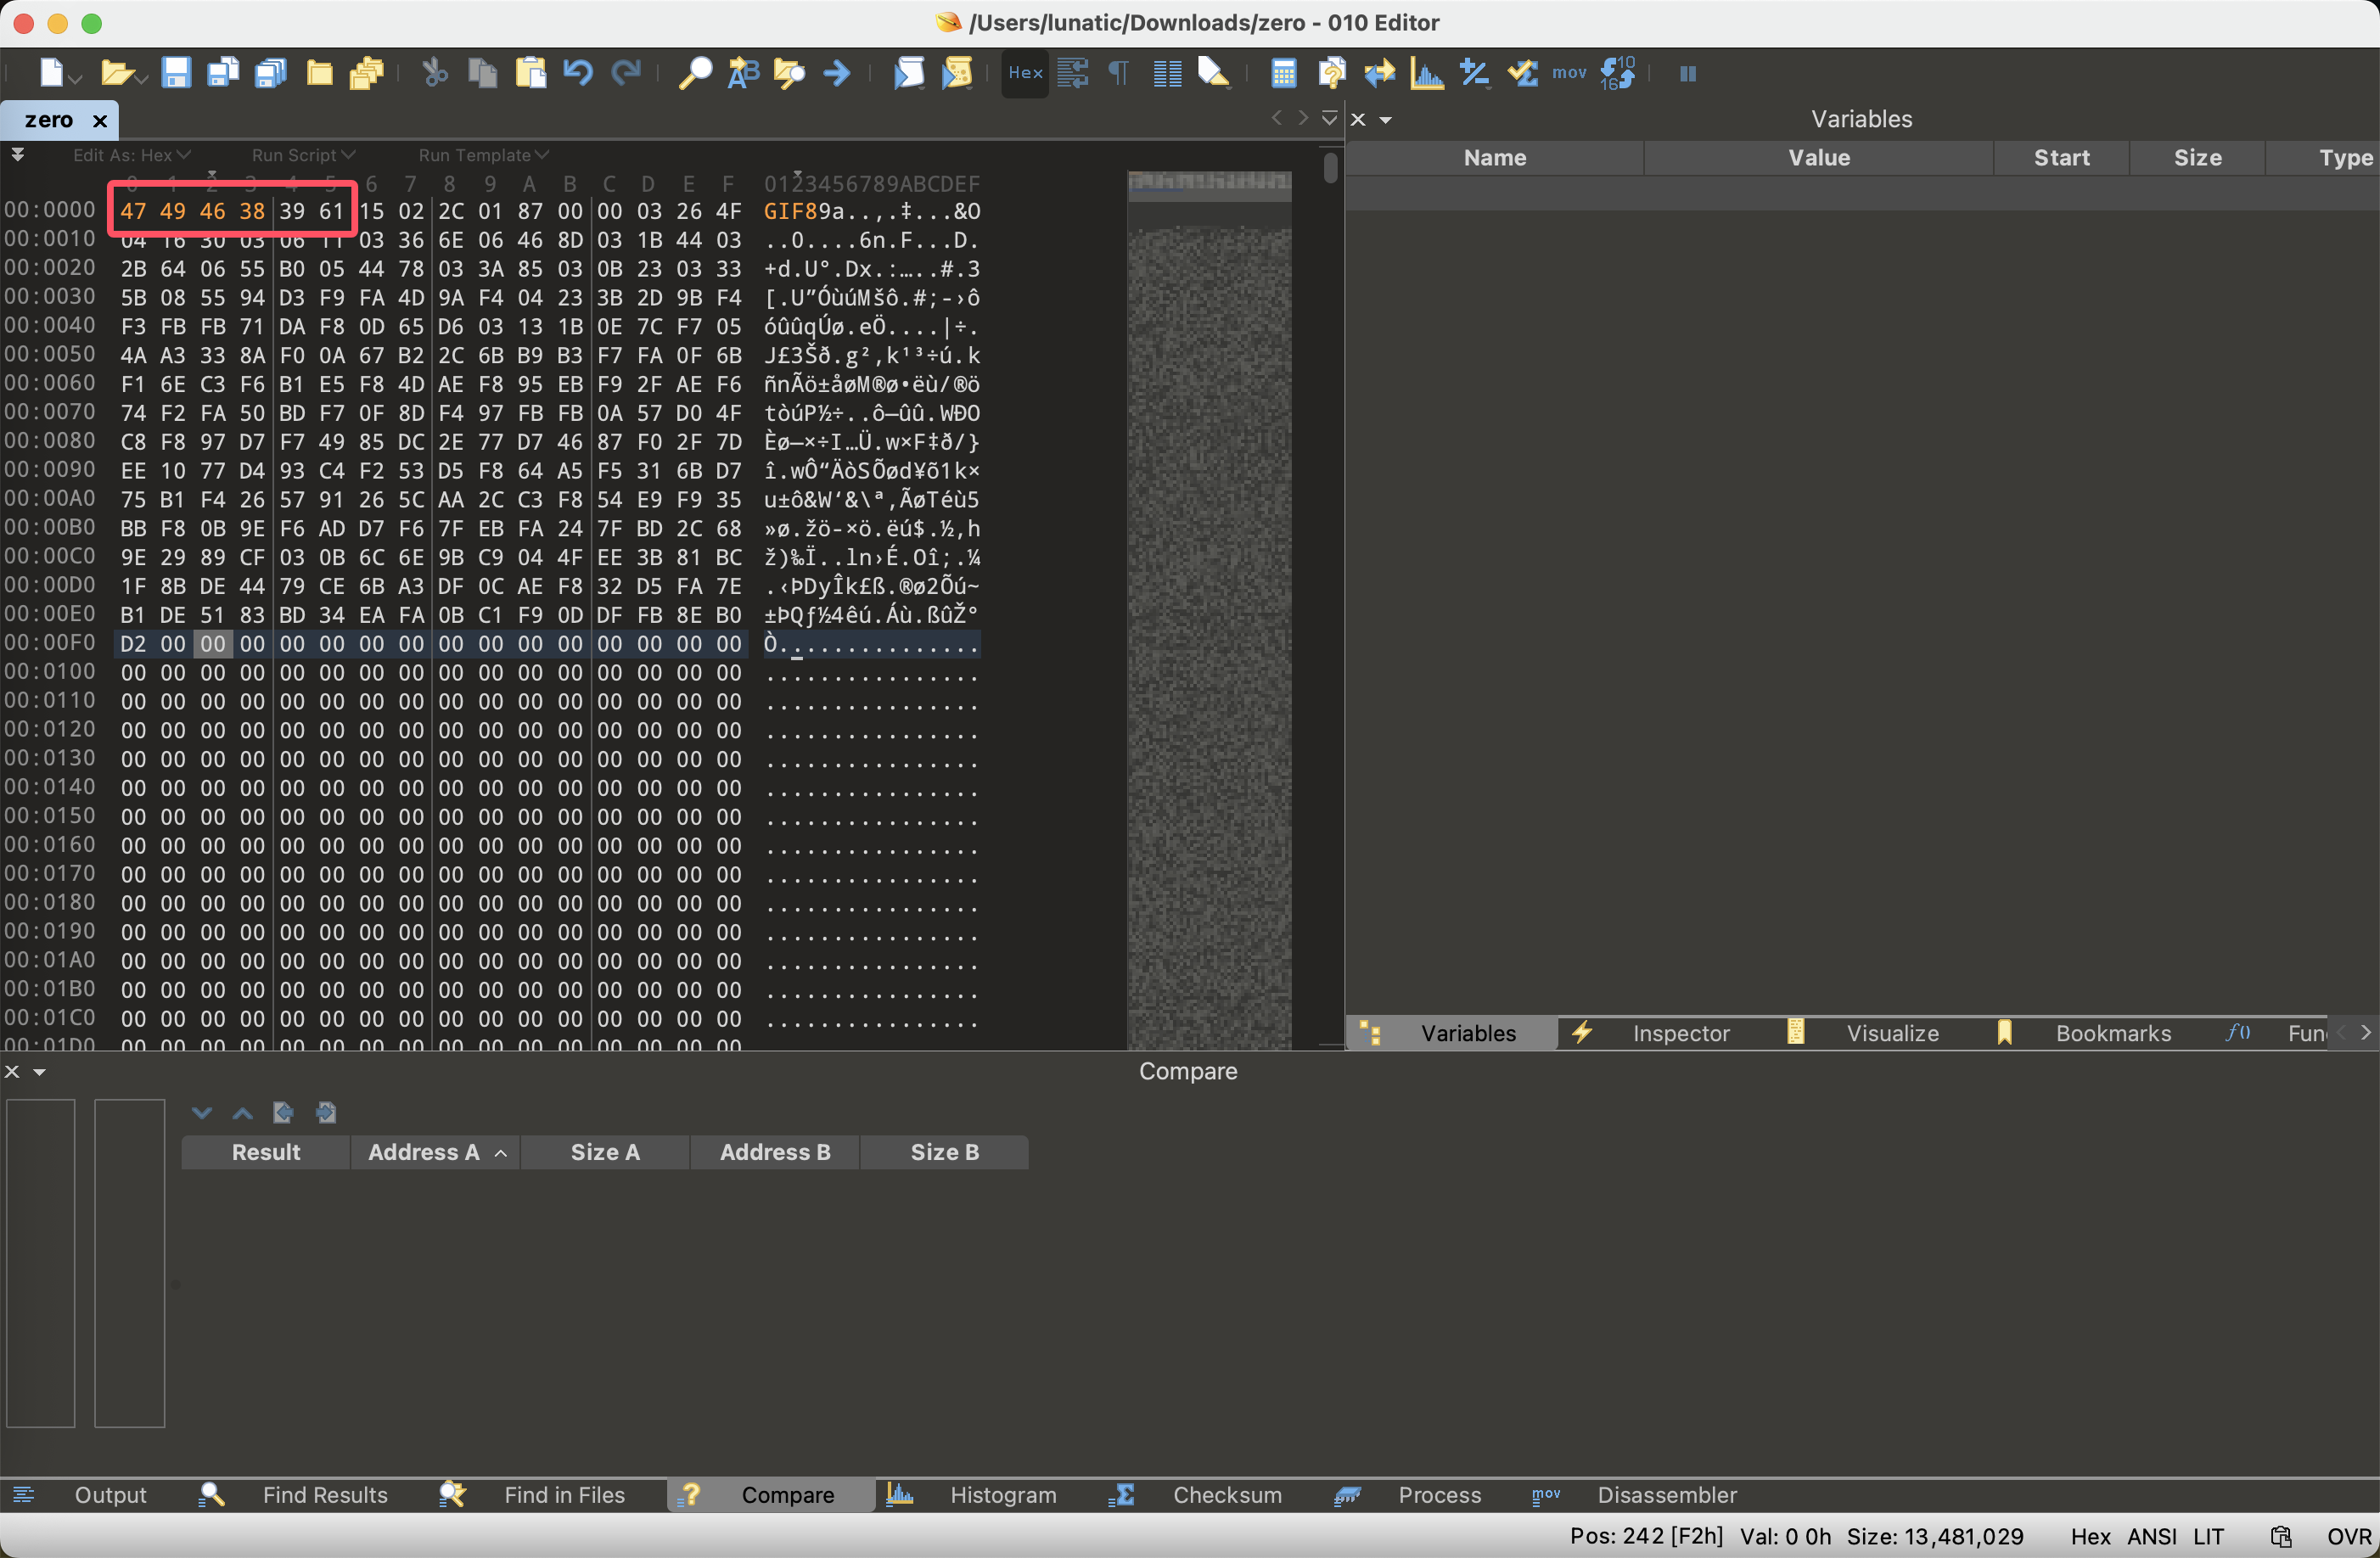Image resolution: width=2380 pixels, height=1558 pixels.
Task: Open the Calculator toolbar icon
Action: pos(1283,73)
